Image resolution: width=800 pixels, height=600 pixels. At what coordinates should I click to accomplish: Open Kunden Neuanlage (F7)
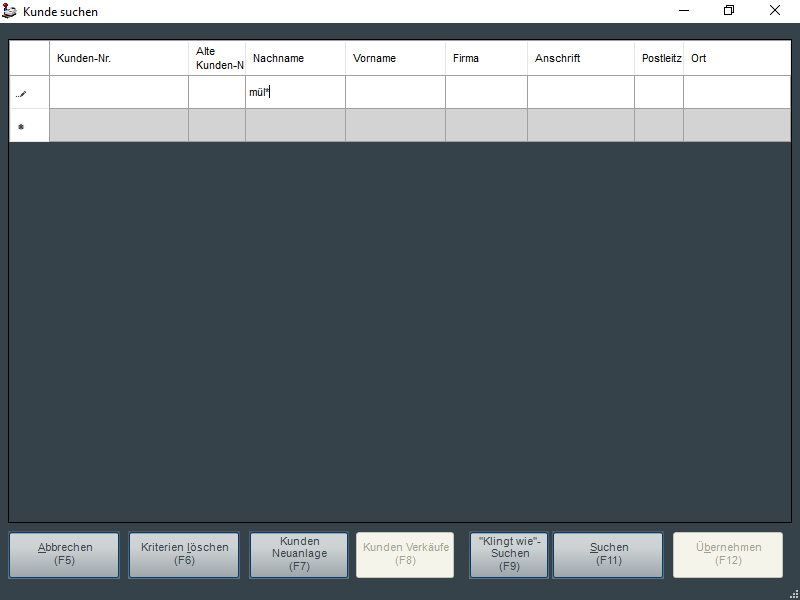299,554
